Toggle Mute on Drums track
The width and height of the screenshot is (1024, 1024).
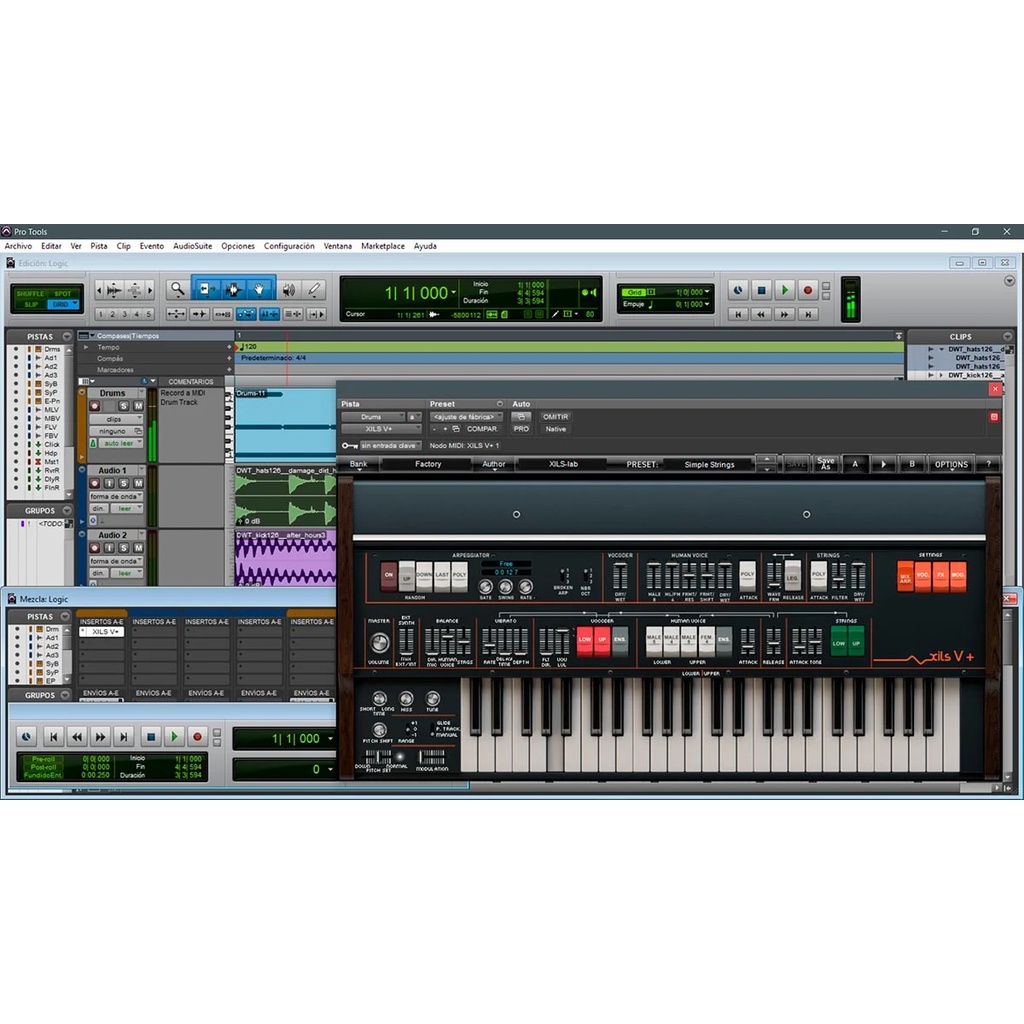138,406
